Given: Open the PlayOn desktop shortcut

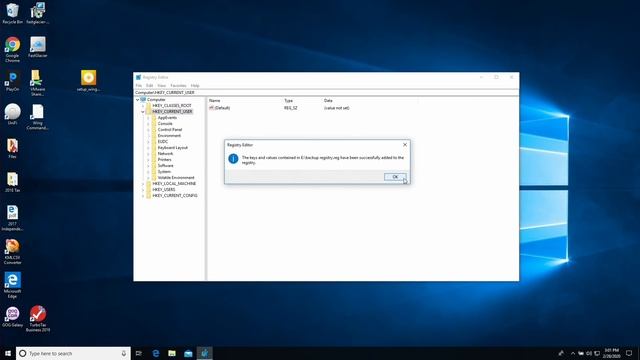Looking at the screenshot, I should (x=12, y=81).
